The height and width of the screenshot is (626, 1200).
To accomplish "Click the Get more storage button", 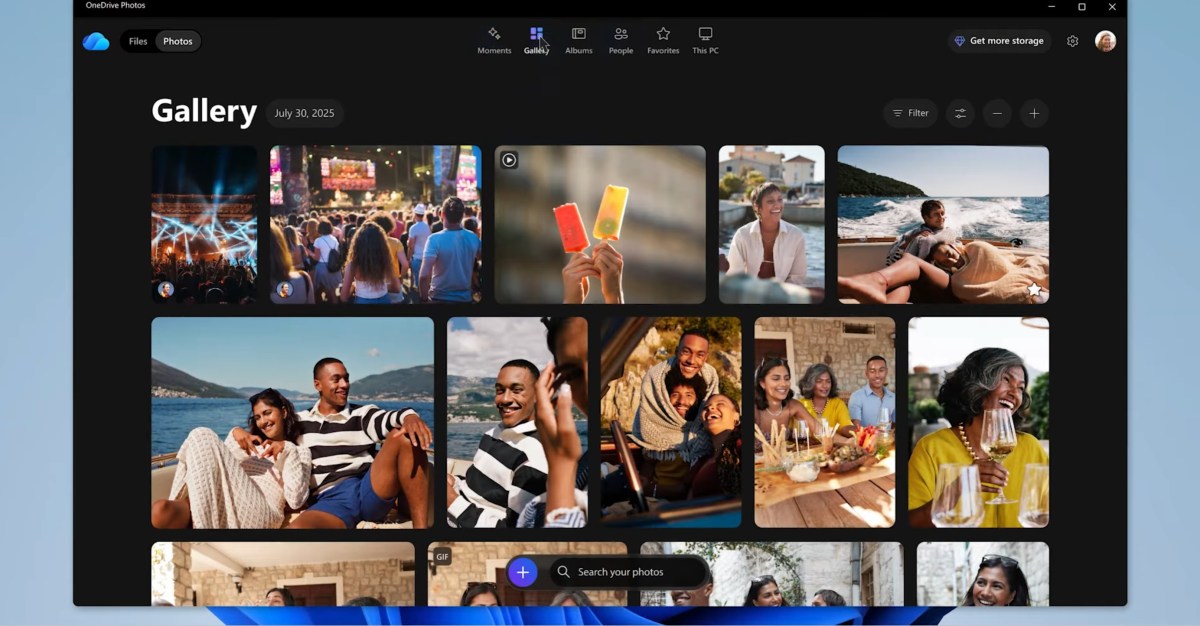I will (999, 40).
